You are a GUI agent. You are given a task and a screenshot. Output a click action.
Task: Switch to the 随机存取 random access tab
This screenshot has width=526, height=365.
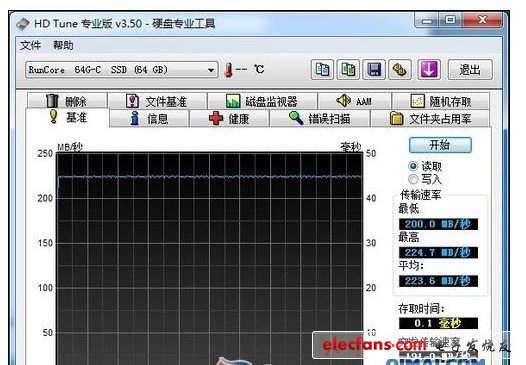pos(440,101)
